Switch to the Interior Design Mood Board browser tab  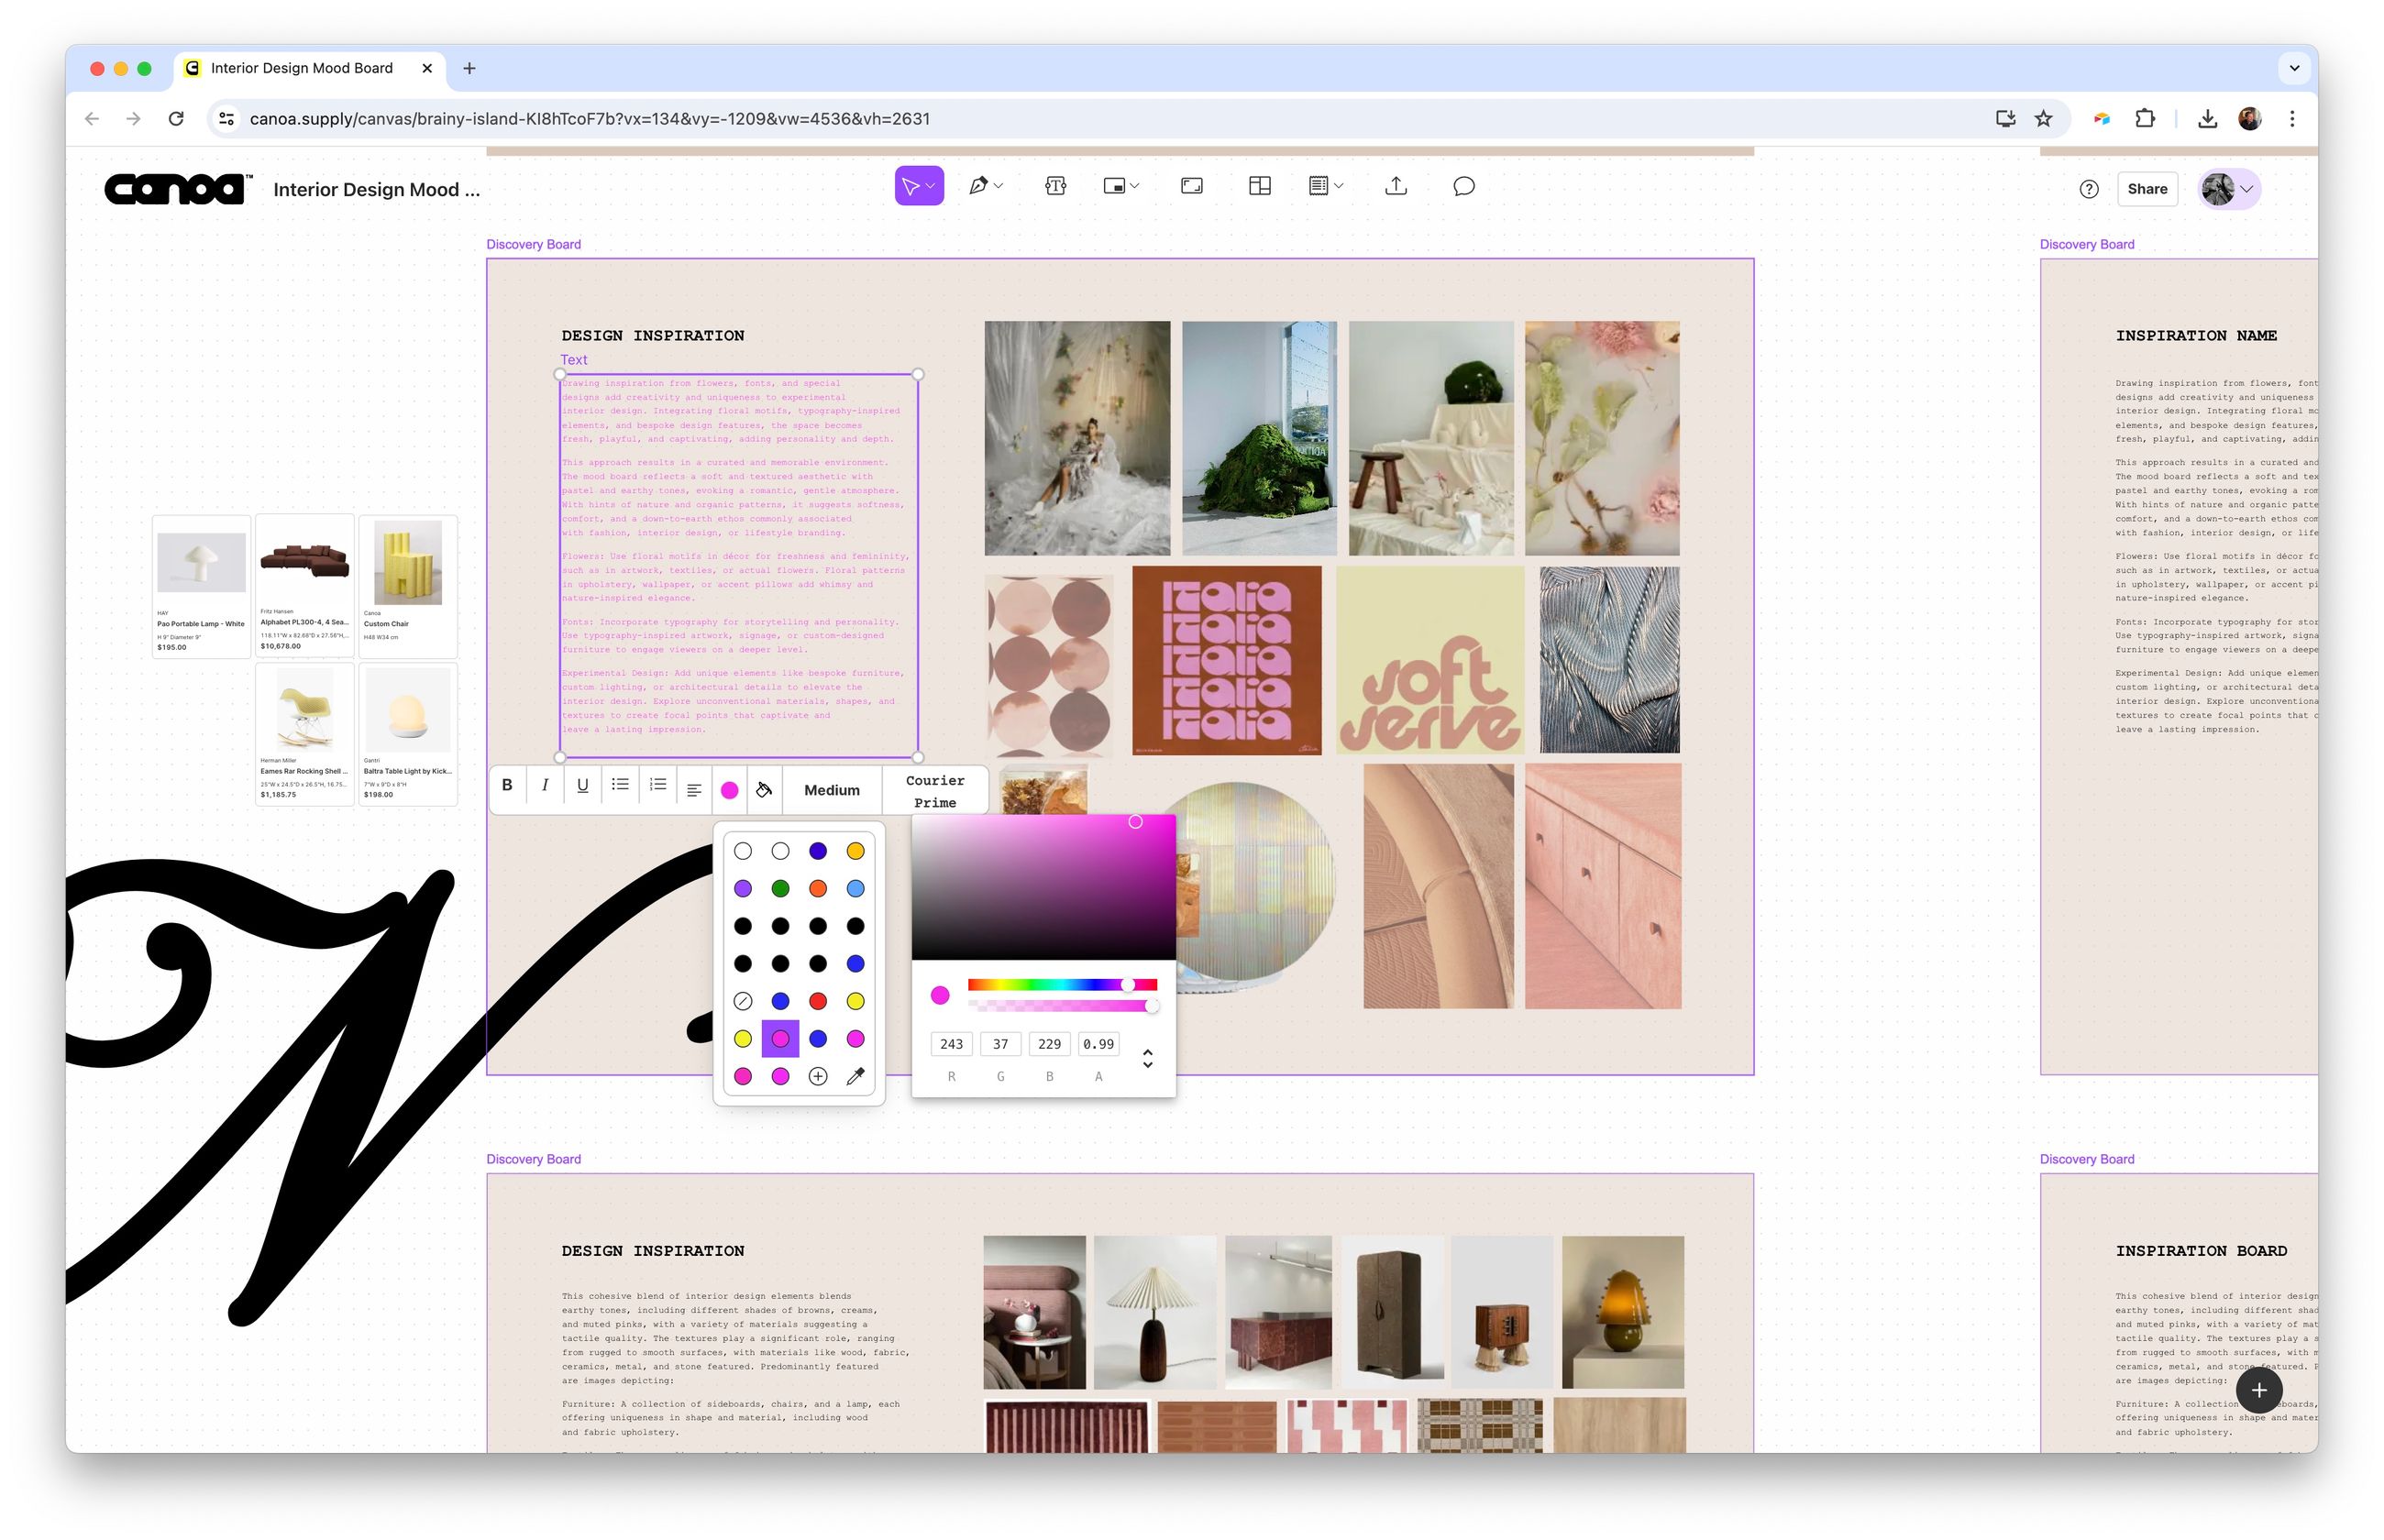302,67
